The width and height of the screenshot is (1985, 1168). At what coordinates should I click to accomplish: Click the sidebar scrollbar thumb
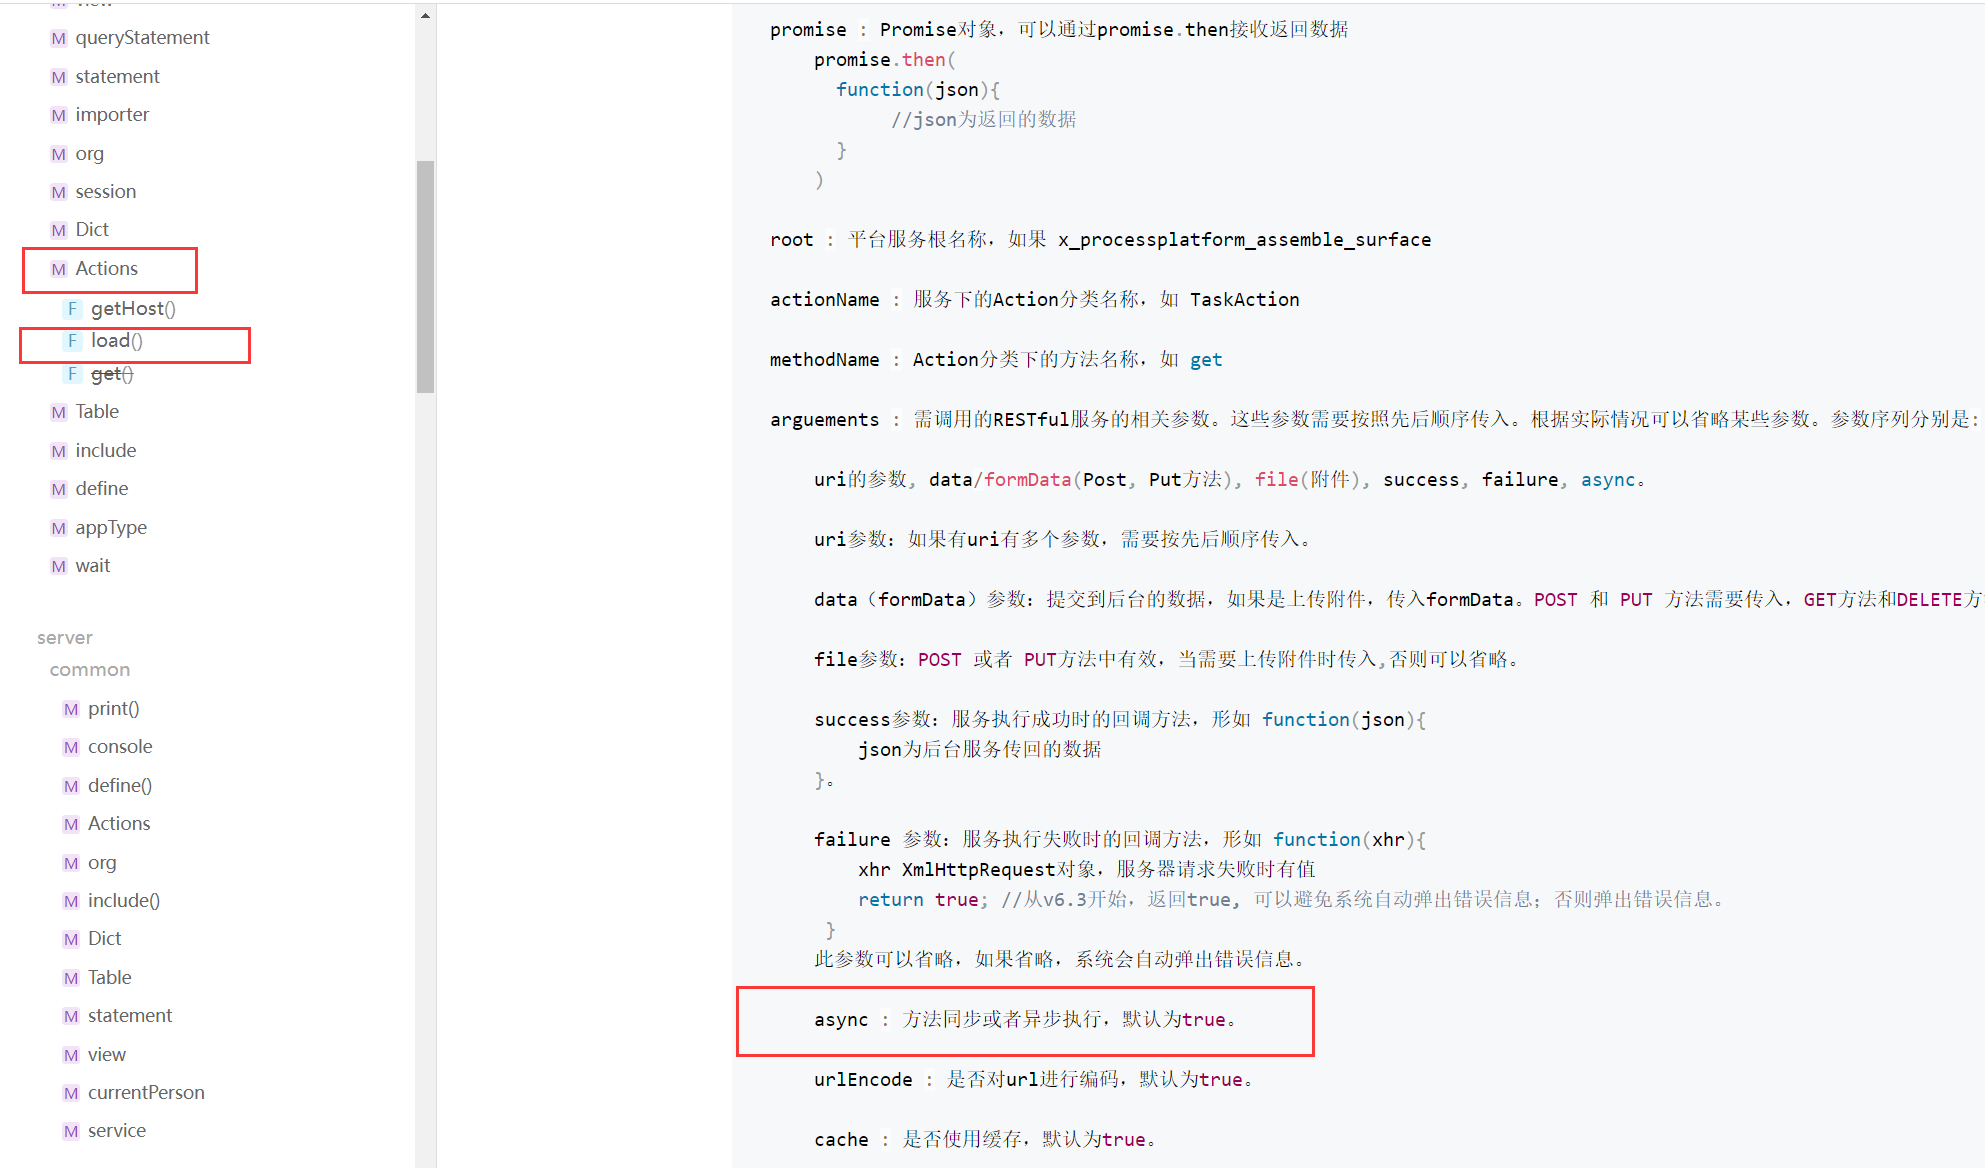pos(425,276)
